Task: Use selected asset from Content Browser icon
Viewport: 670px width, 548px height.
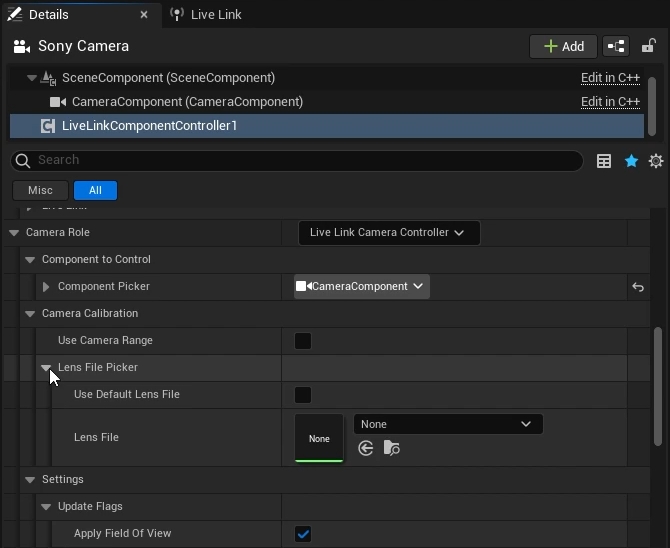Action: pos(366,449)
